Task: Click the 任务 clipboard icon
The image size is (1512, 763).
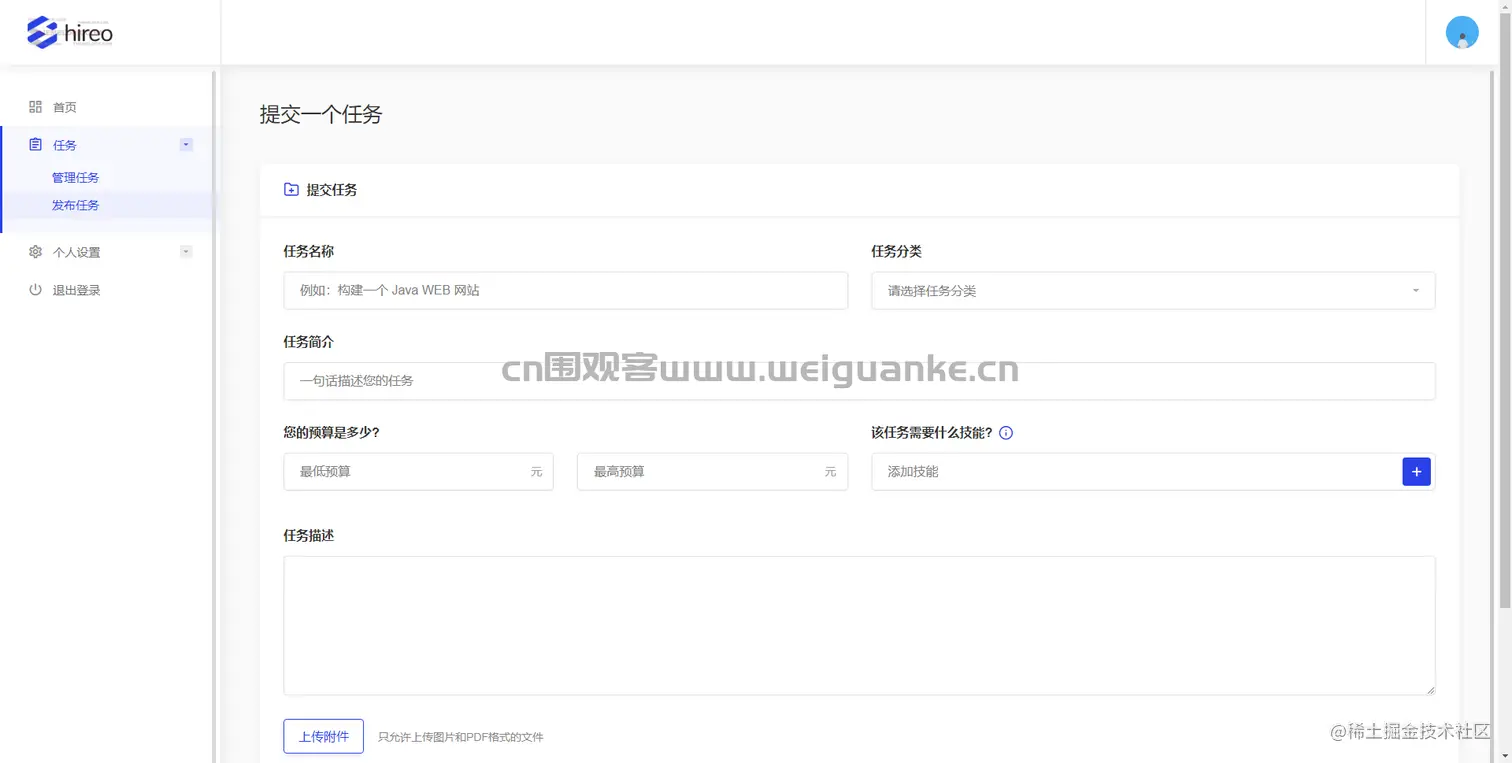Action: coord(35,145)
